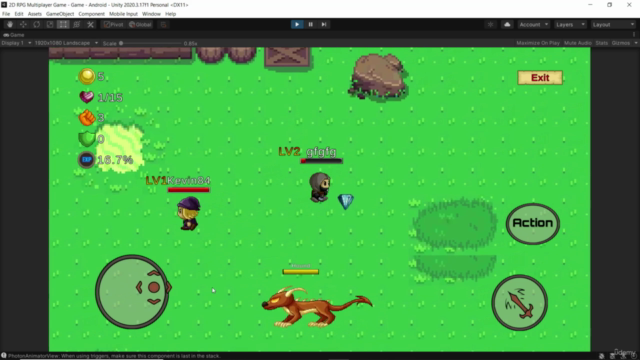The height and width of the screenshot is (360, 640).
Task: Toggle Pivot handle position
Action: [x=113, y=24]
